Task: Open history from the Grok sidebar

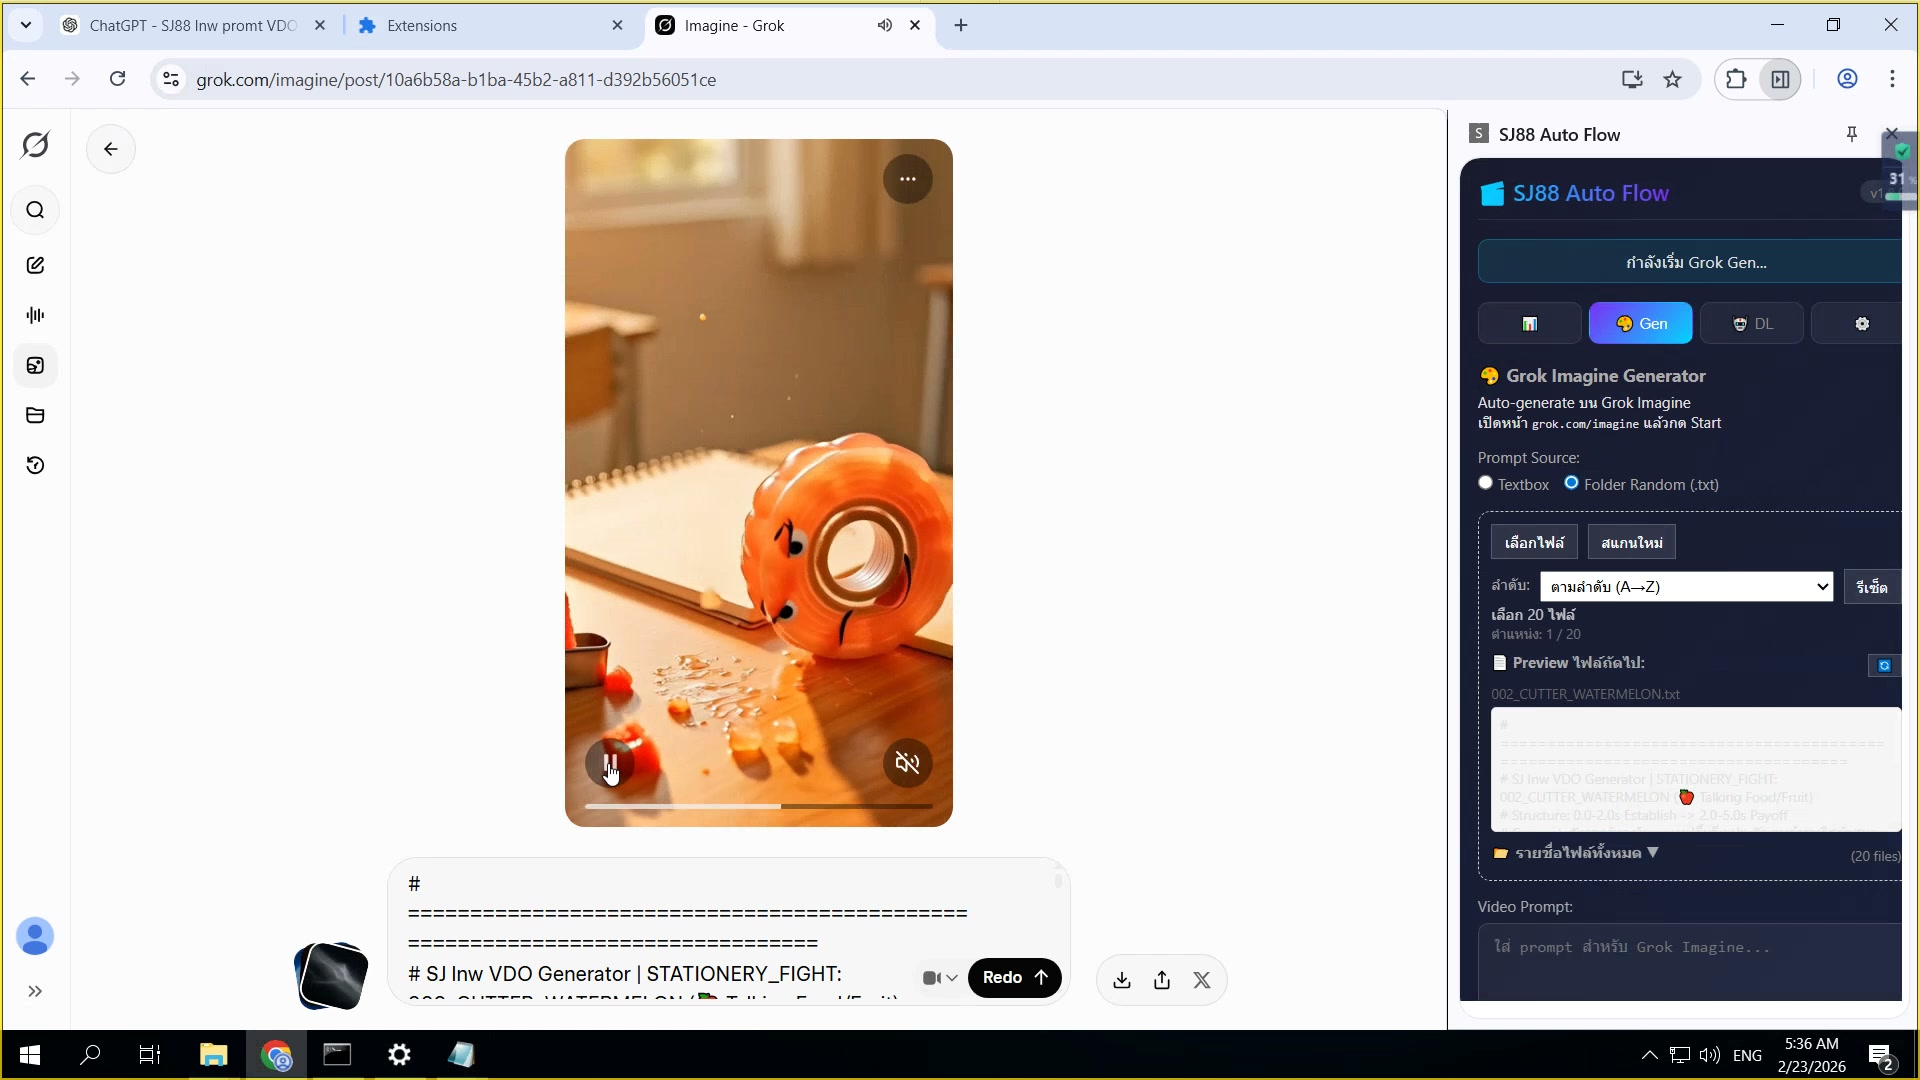Action: click(36, 466)
